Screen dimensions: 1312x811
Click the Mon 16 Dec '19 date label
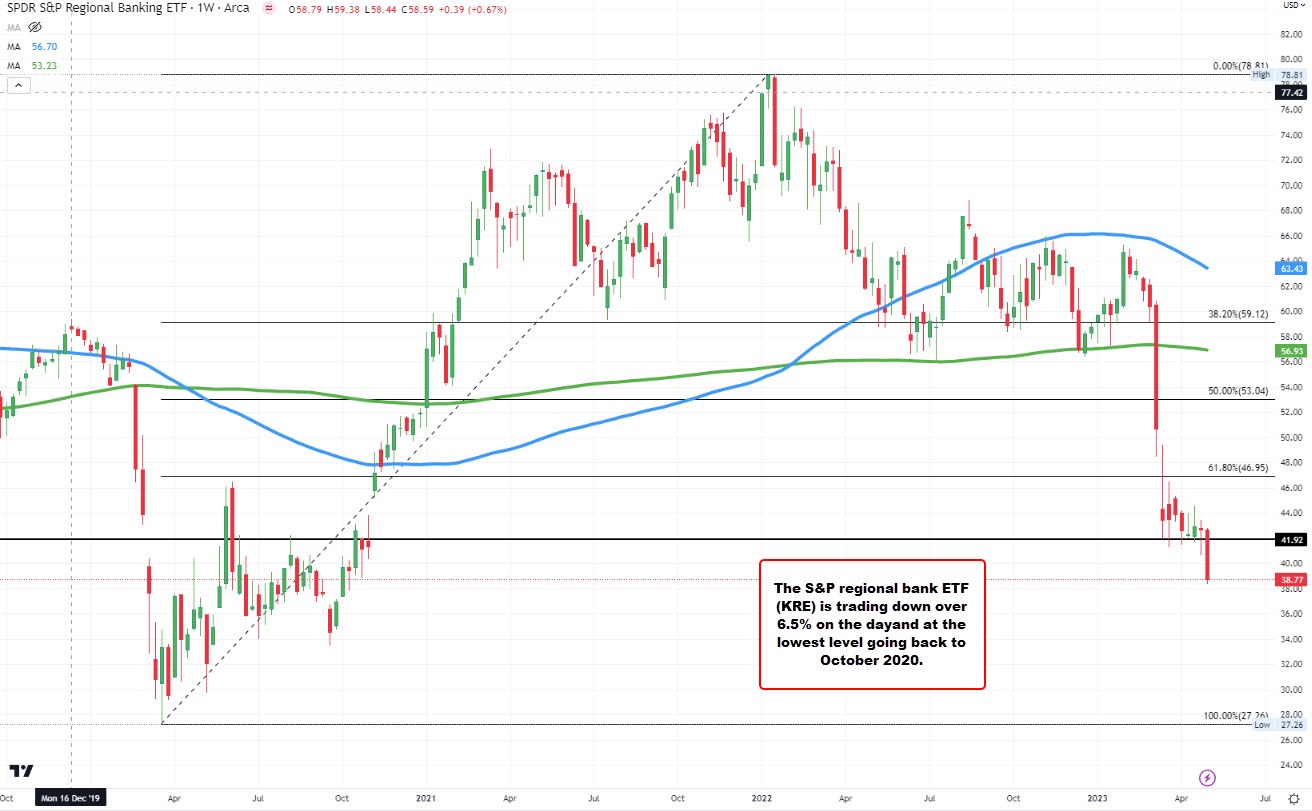coord(71,799)
